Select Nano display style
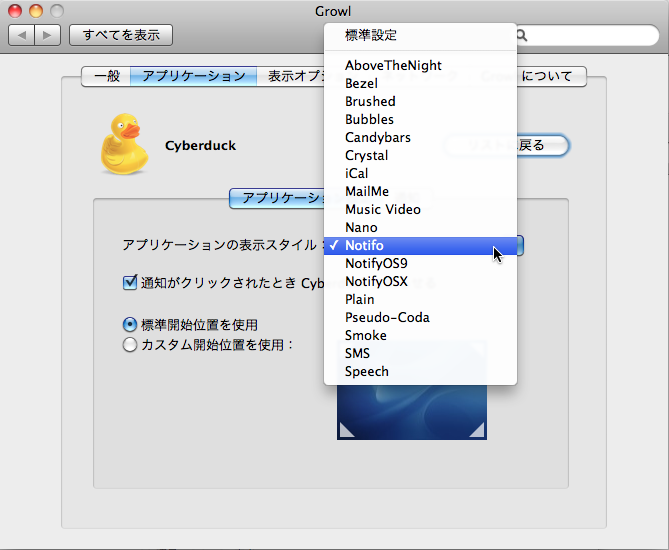Image resolution: width=669 pixels, height=550 pixels. (420, 227)
